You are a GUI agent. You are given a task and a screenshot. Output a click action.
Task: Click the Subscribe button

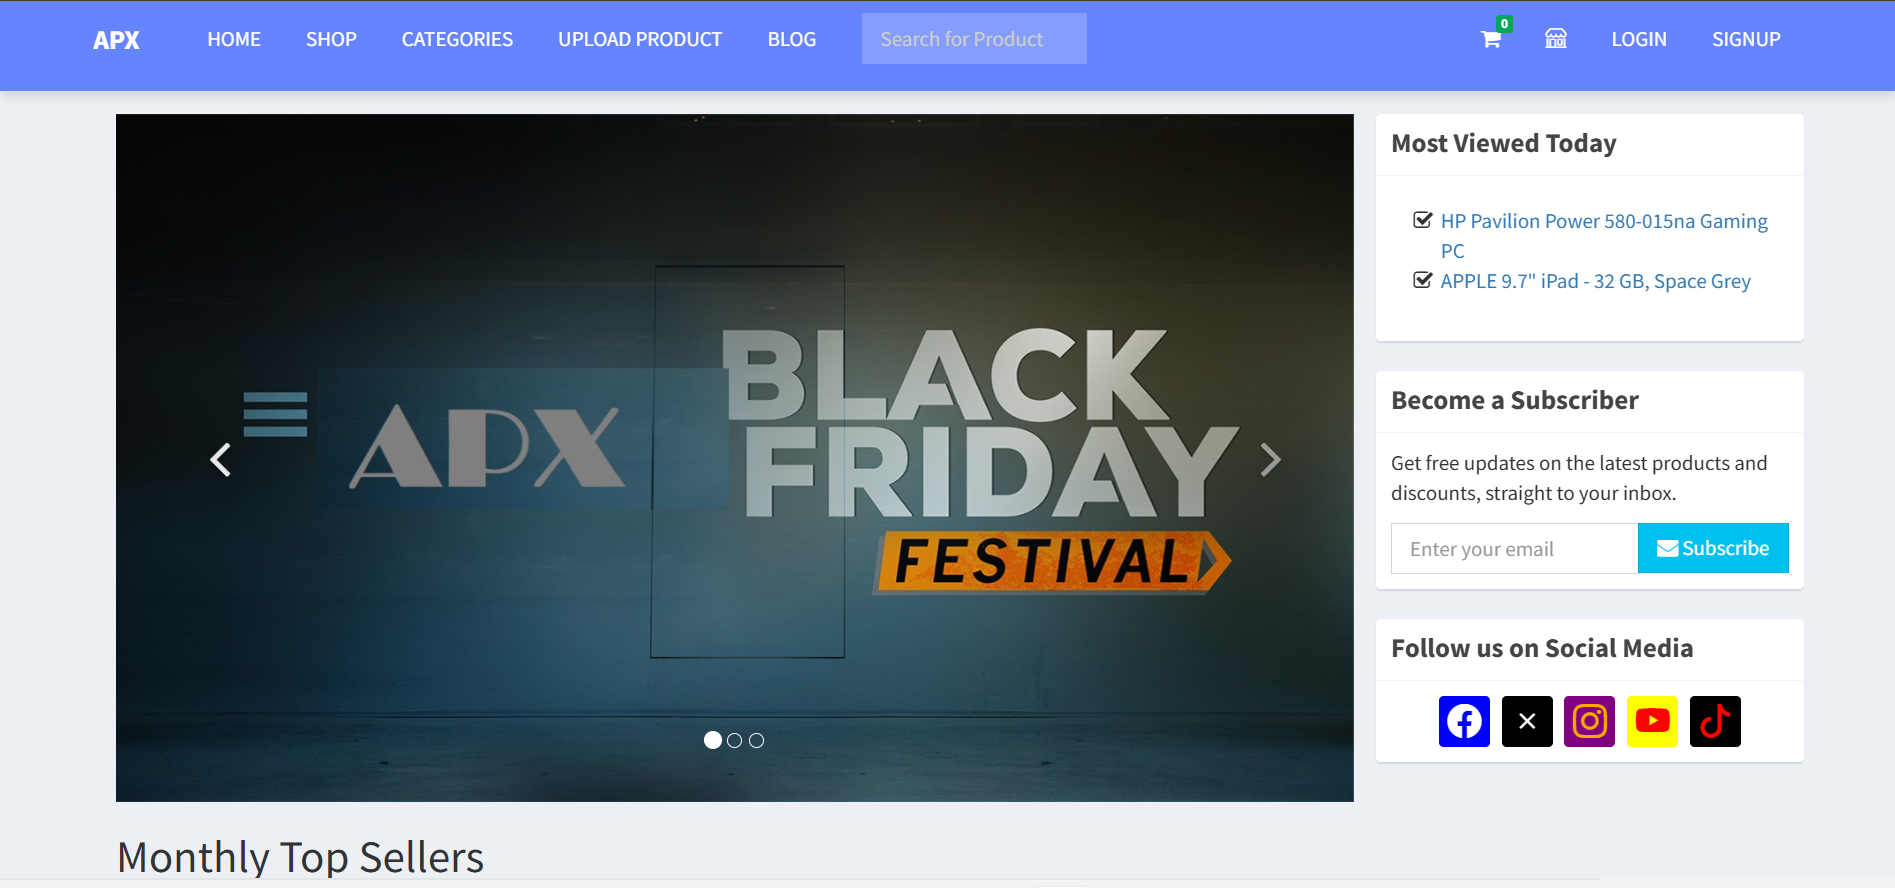1712,548
